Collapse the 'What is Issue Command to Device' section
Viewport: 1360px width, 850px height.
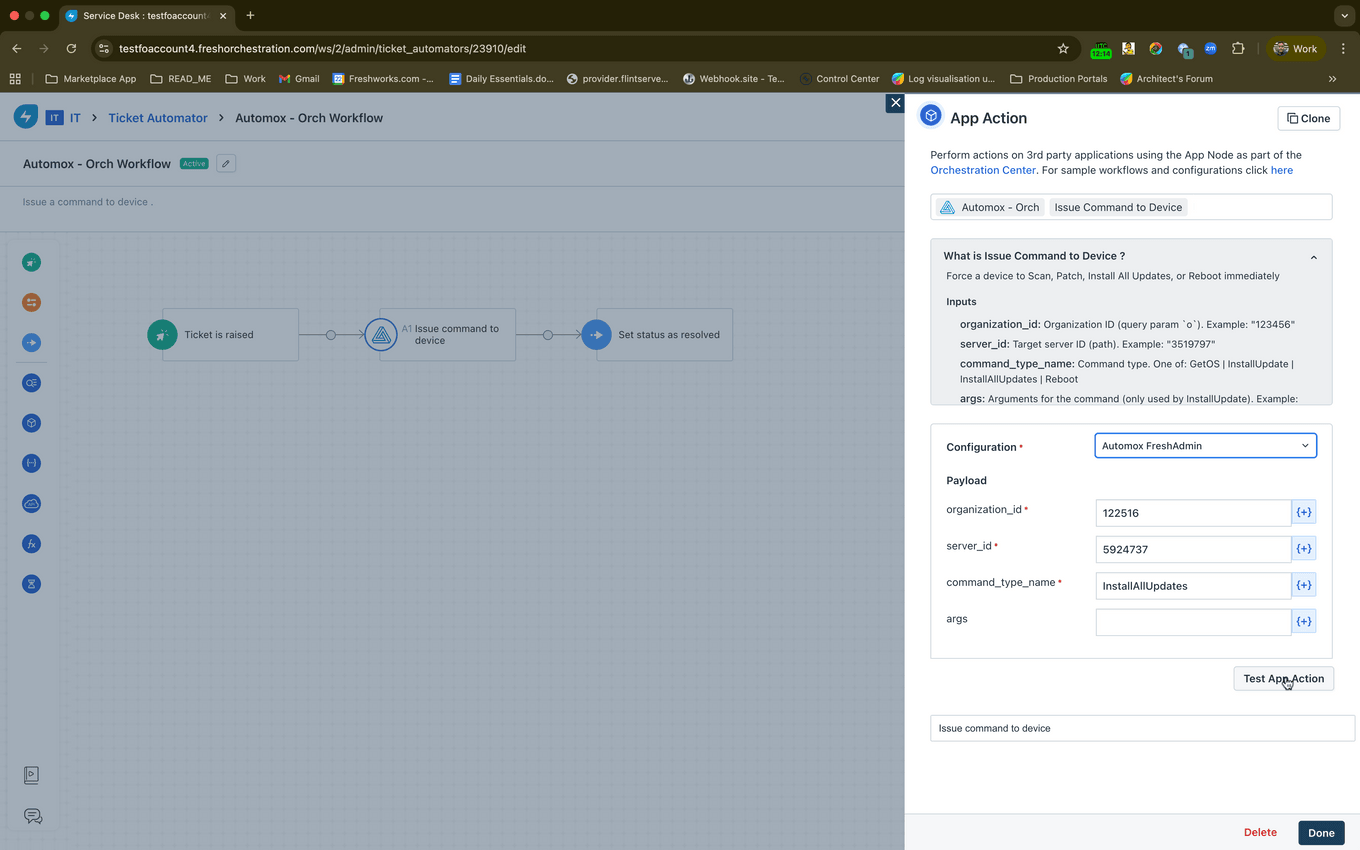pos(1313,256)
